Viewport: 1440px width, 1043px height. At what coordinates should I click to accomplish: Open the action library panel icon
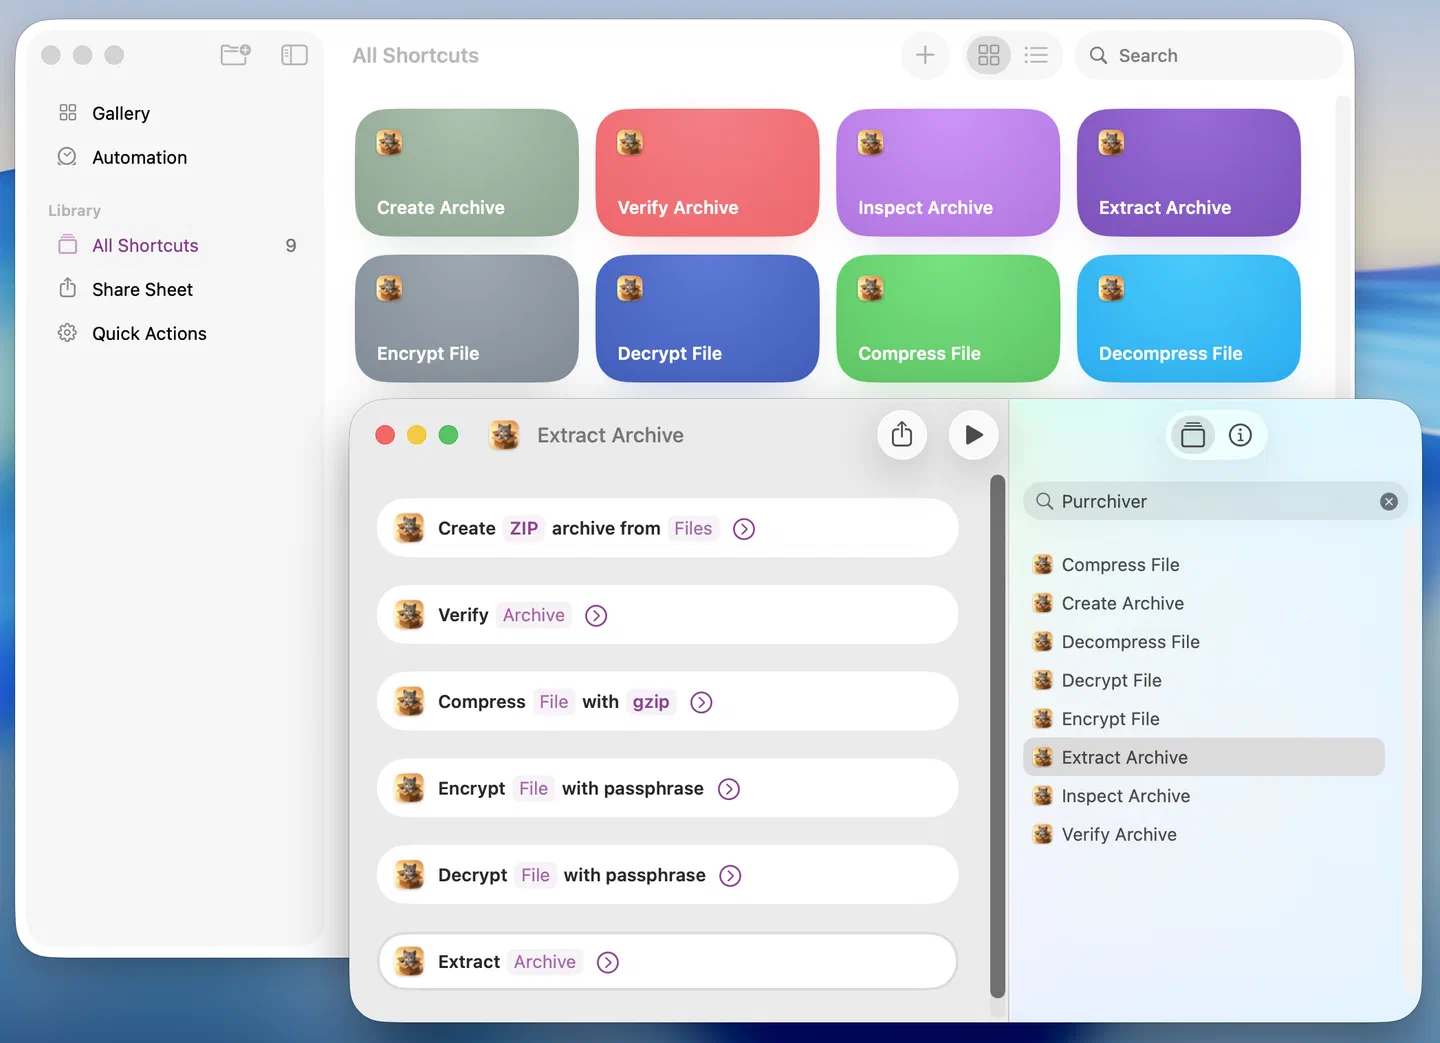coord(1193,435)
